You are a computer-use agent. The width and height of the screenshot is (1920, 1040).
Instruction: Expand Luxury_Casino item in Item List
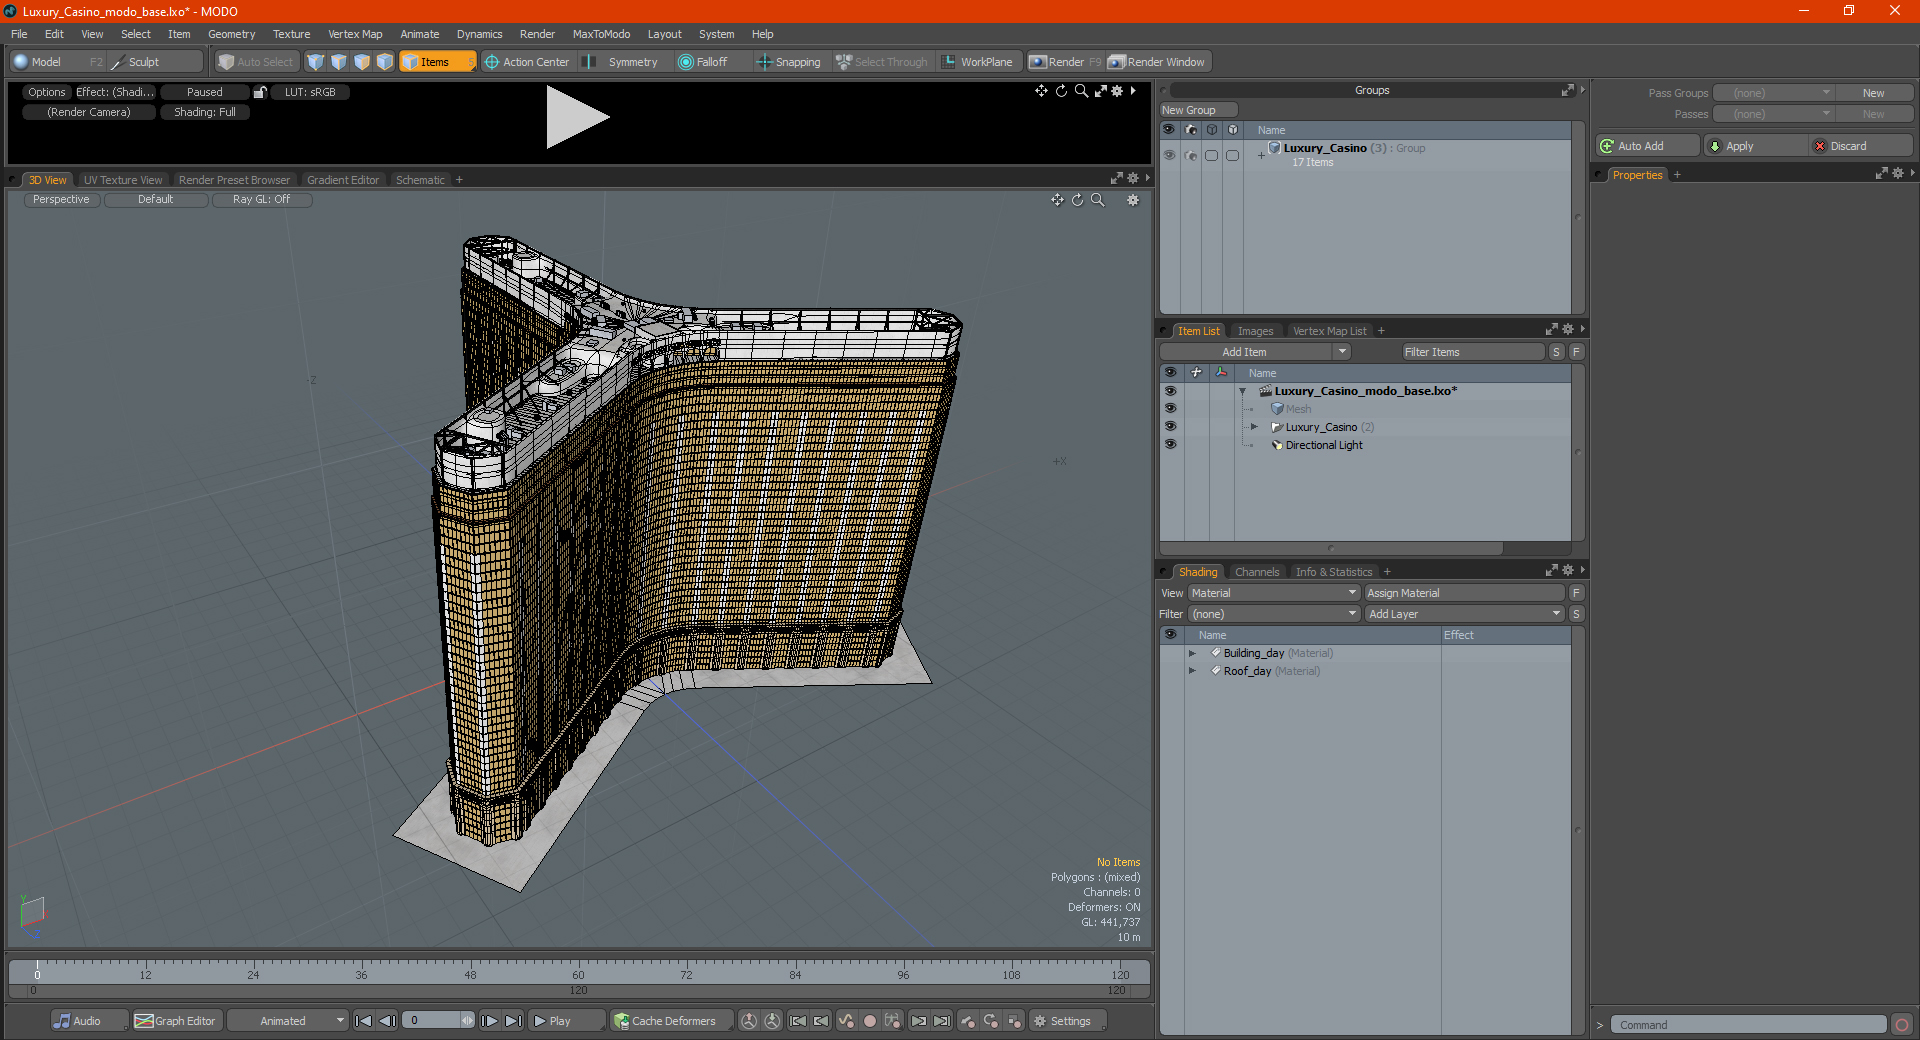[1254, 427]
